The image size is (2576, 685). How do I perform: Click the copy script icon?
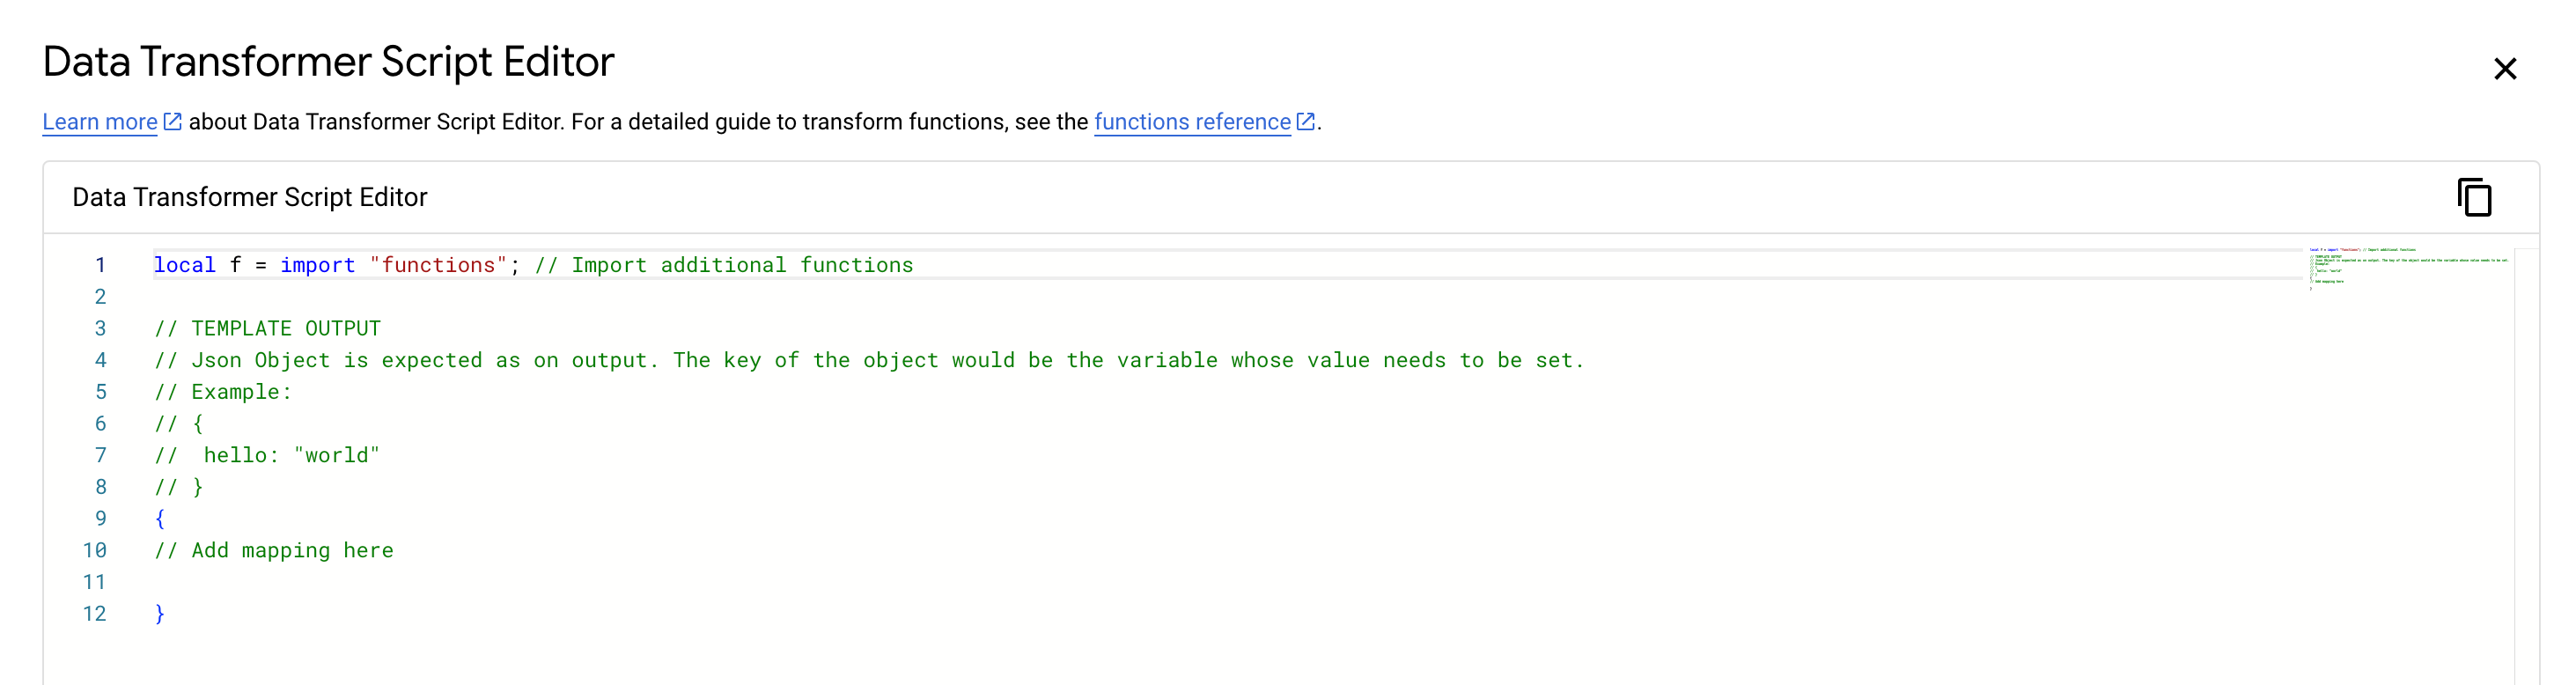click(x=2475, y=197)
